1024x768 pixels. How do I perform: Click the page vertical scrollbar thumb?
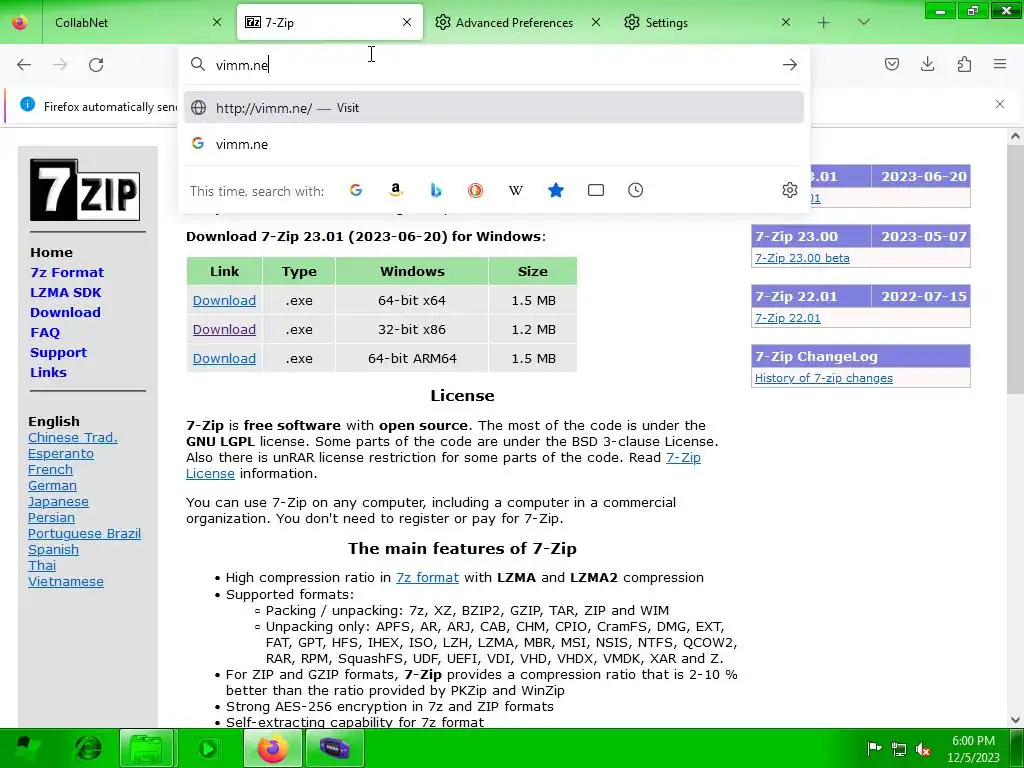click(x=1015, y=269)
